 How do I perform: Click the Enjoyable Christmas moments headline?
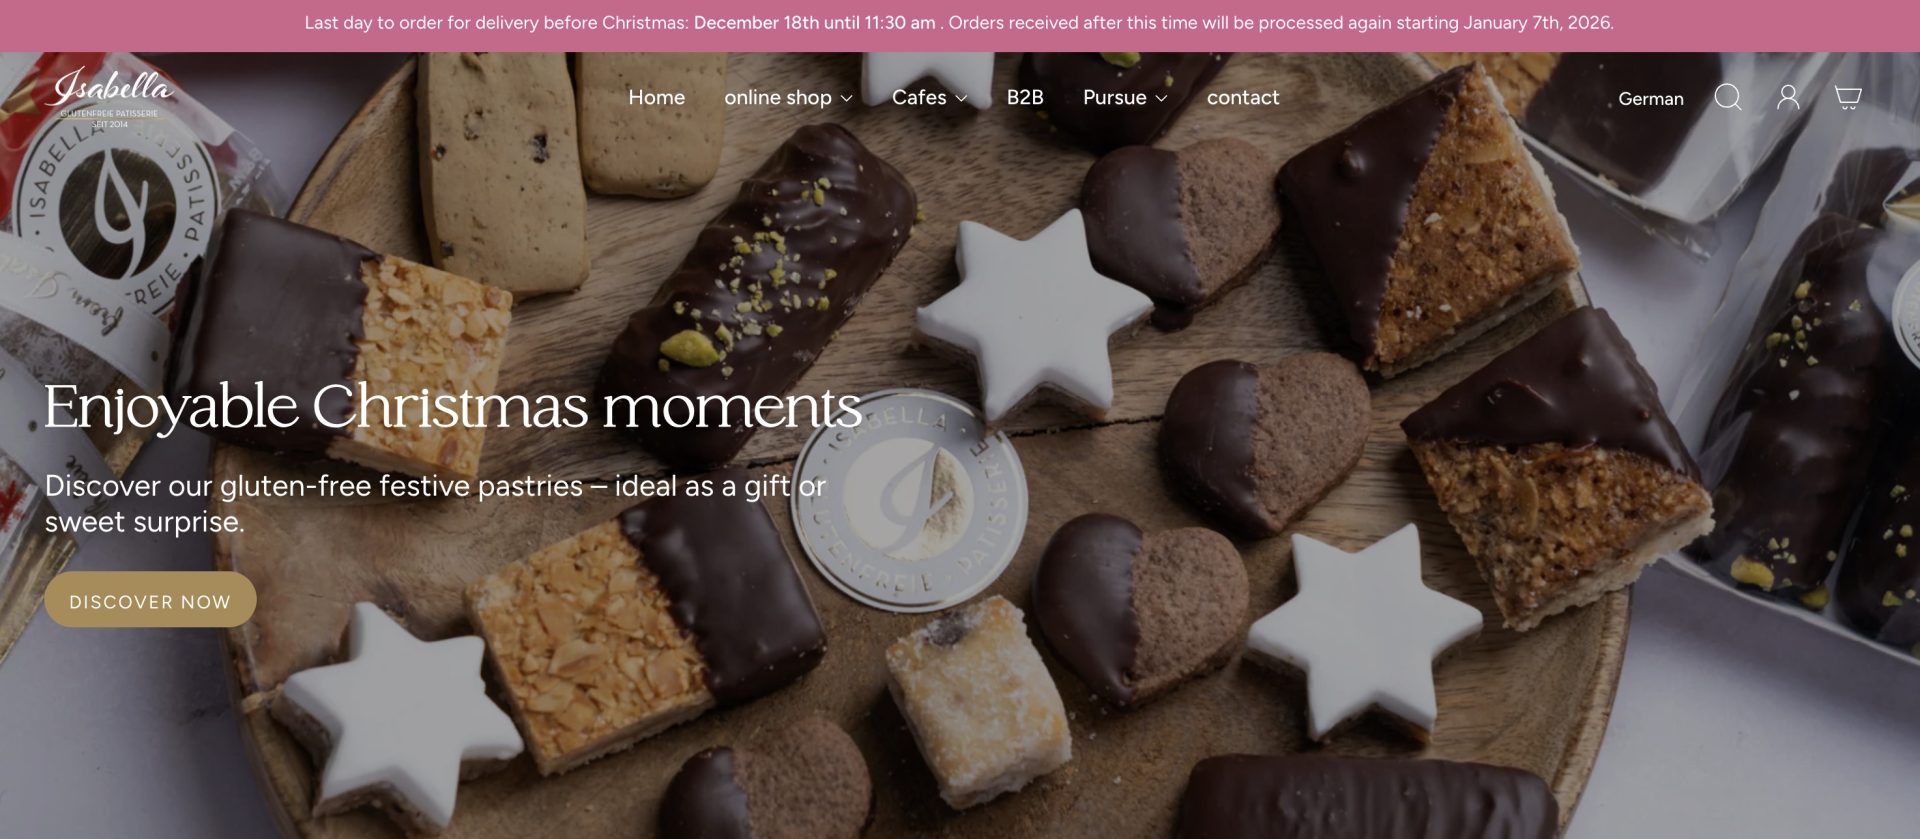click(x=453, y=407)
